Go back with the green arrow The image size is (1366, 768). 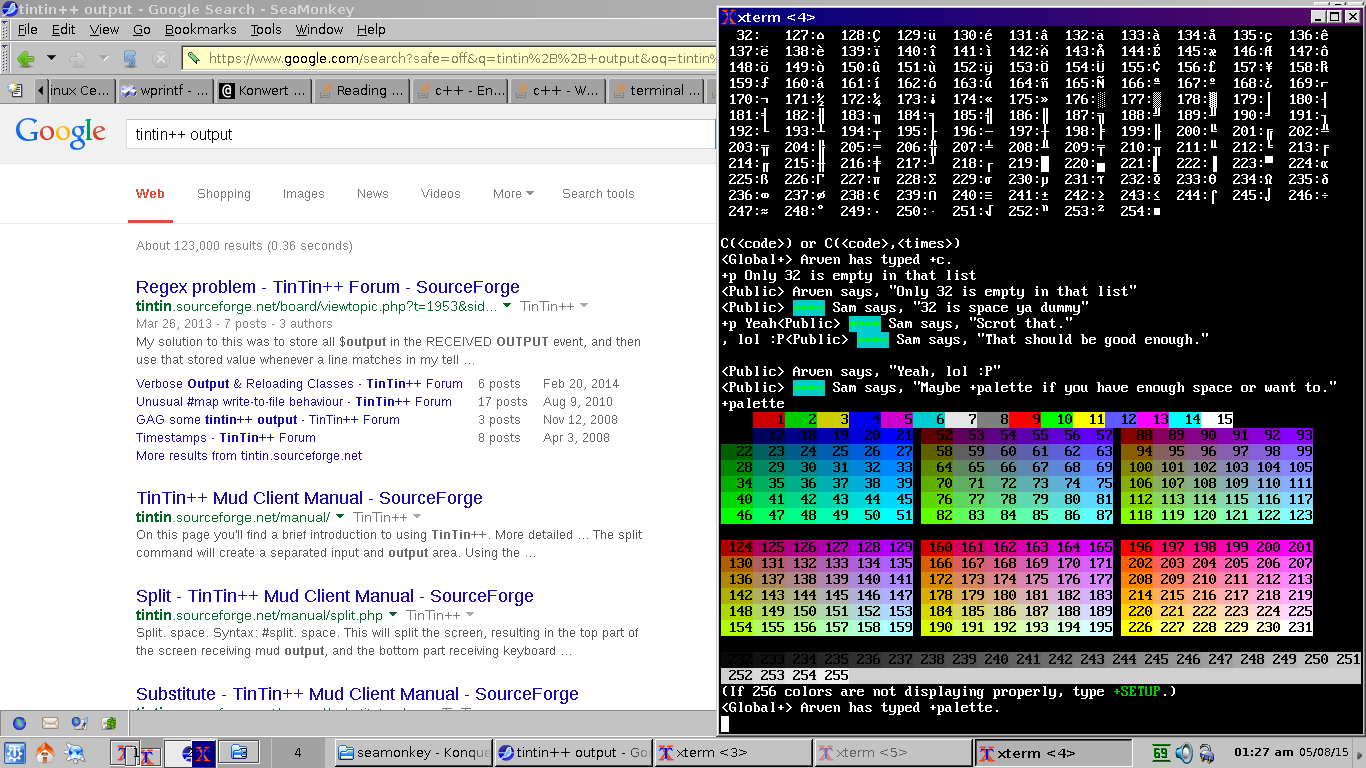click(26, 59)
